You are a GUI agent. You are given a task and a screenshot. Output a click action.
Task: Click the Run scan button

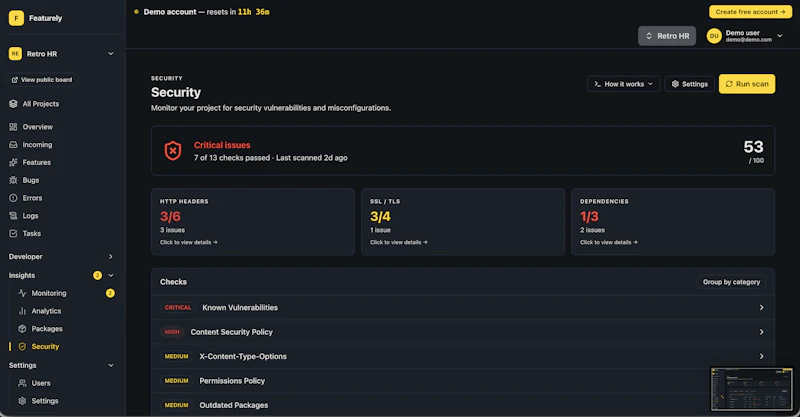[747, 84]
